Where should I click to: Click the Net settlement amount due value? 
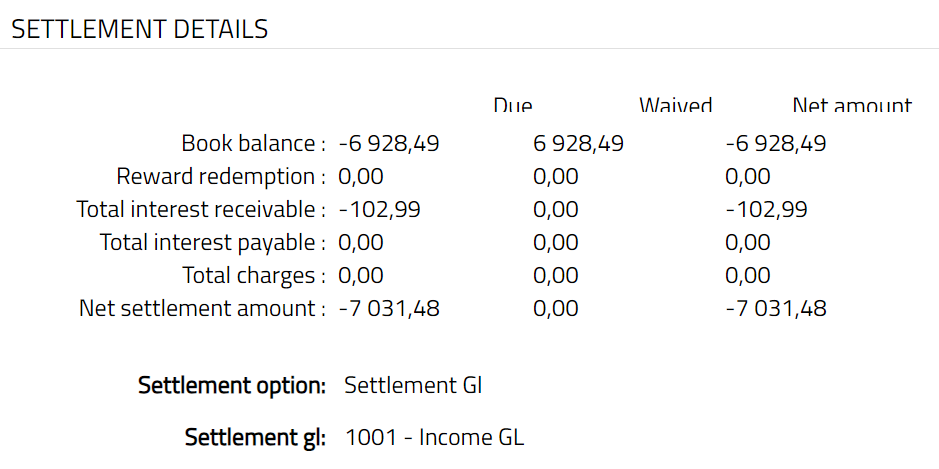(x=389, y=308)
